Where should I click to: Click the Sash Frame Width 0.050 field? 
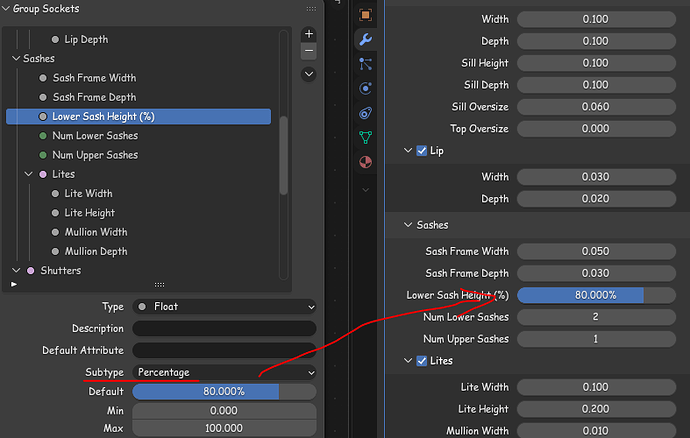coord(596,251)
